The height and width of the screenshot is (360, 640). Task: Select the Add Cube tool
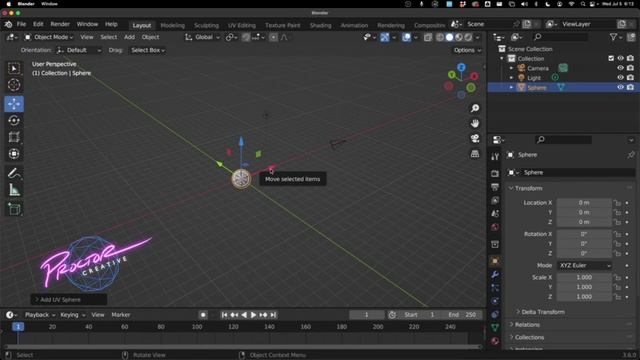point(14,209)
